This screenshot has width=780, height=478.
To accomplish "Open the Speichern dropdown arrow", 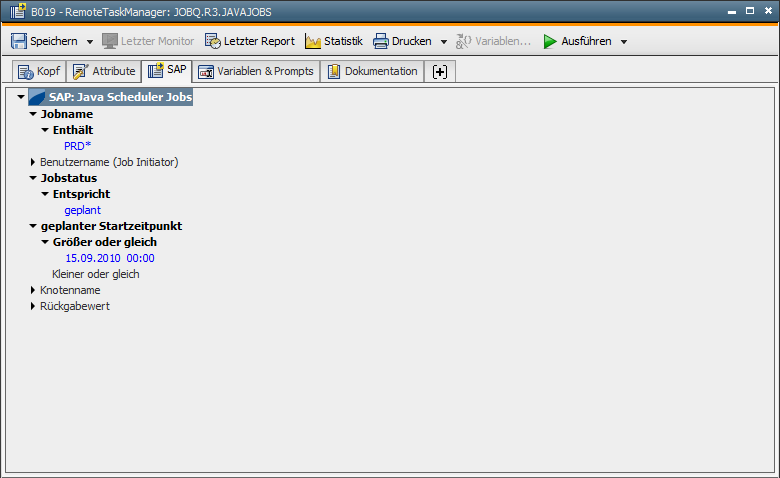I will (90, 42).
